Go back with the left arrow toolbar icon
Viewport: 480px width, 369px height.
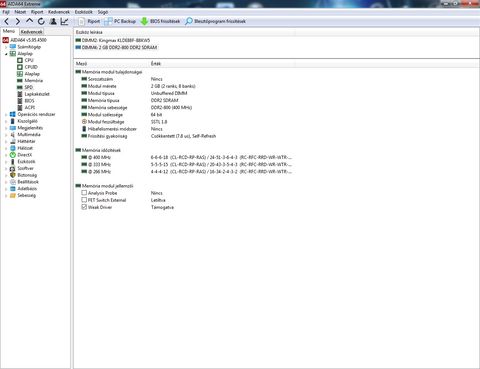pyautogui.click(x=7, y=22)
